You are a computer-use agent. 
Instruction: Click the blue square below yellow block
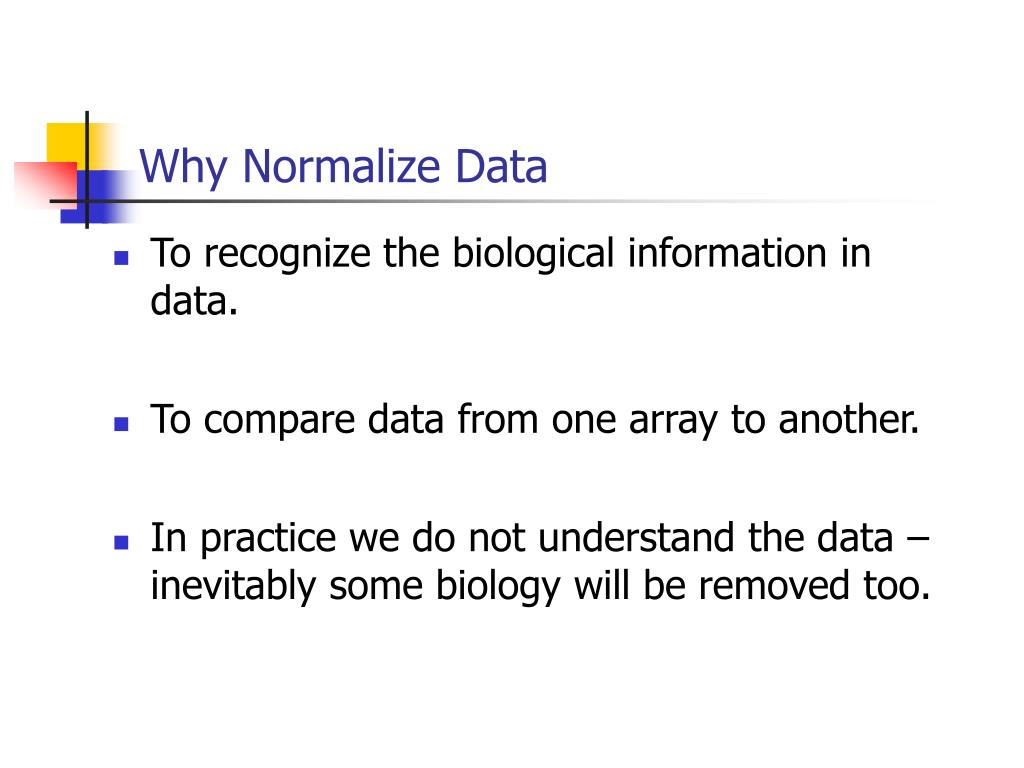[91, 197]
